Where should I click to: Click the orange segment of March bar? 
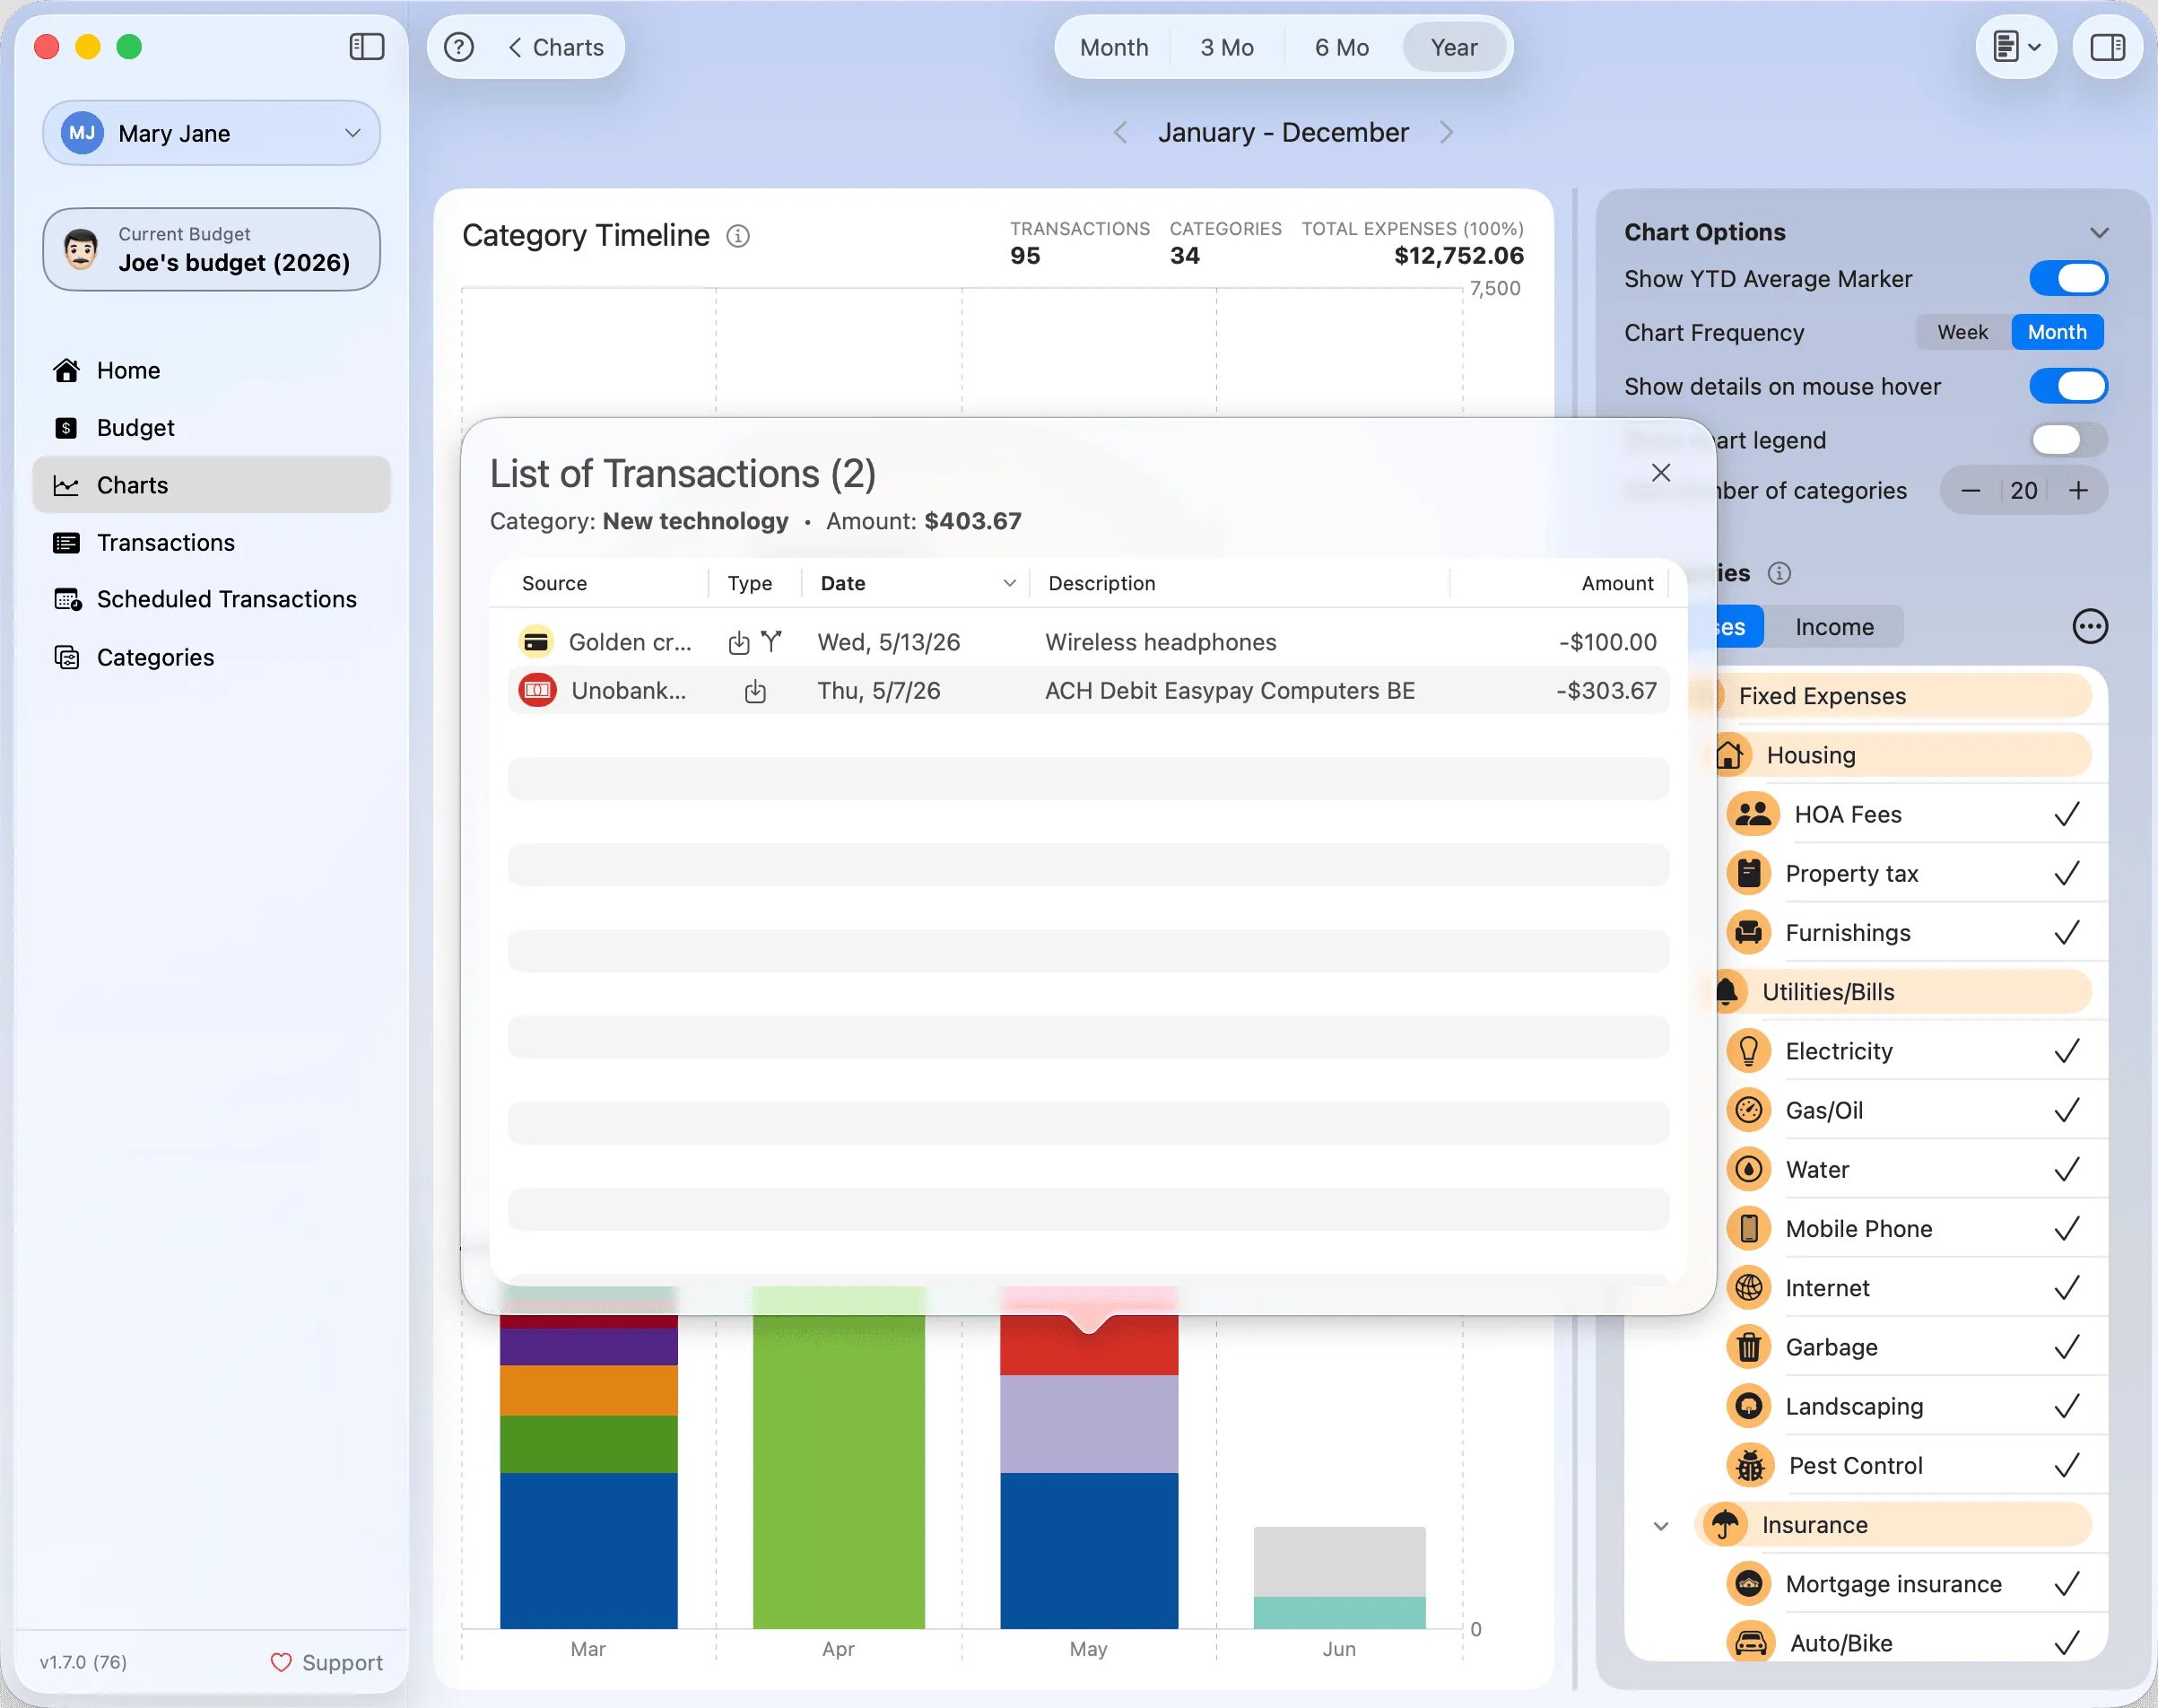point(589,1390)
